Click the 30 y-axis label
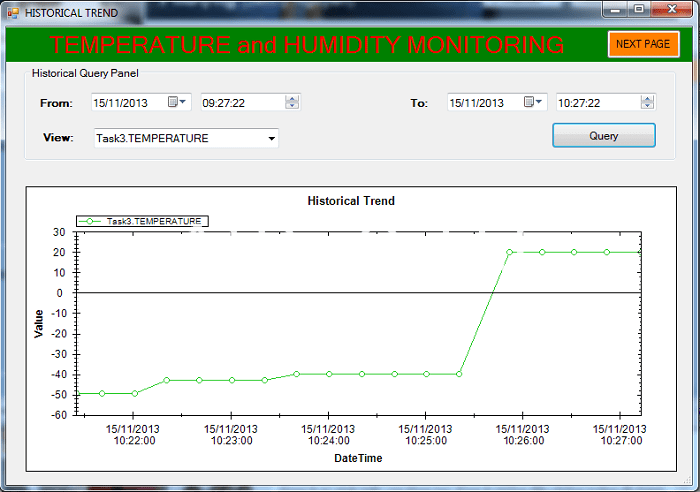The height and width of the screenshot is (492, 700). click(59, 232)
